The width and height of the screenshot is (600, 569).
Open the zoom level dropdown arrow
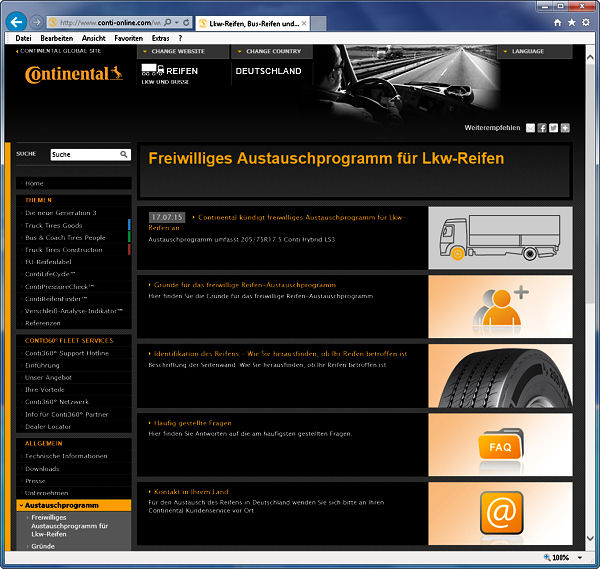[x=580, y=558]
